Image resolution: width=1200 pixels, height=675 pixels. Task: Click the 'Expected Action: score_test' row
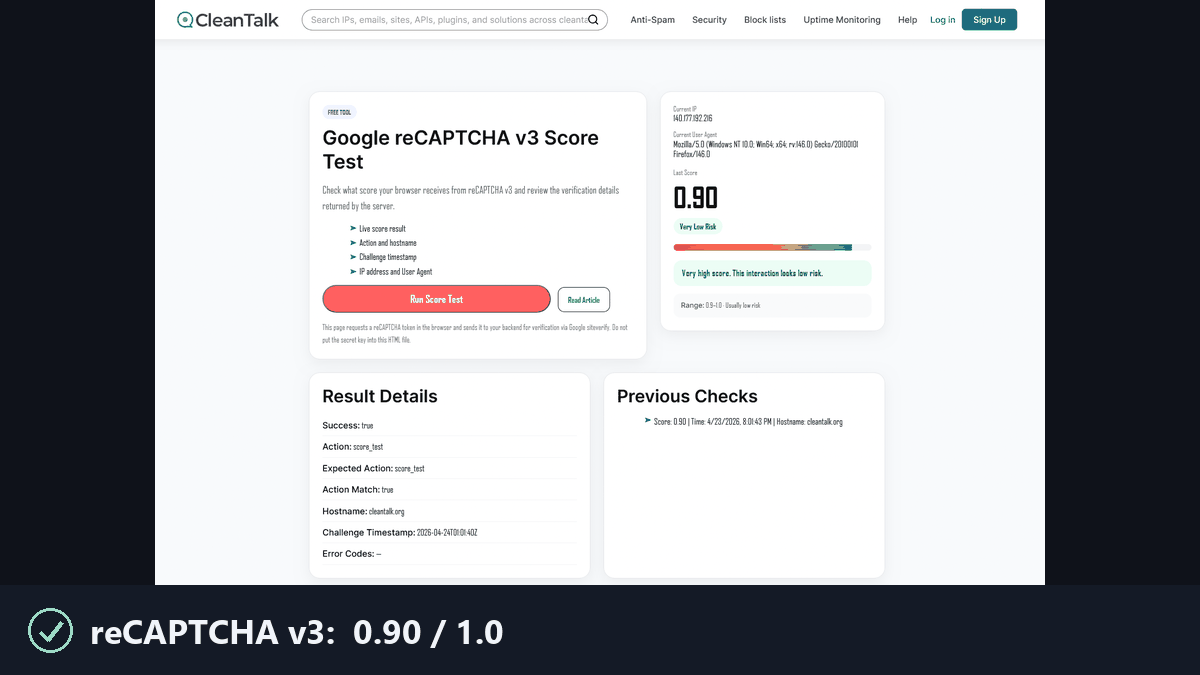449,468
